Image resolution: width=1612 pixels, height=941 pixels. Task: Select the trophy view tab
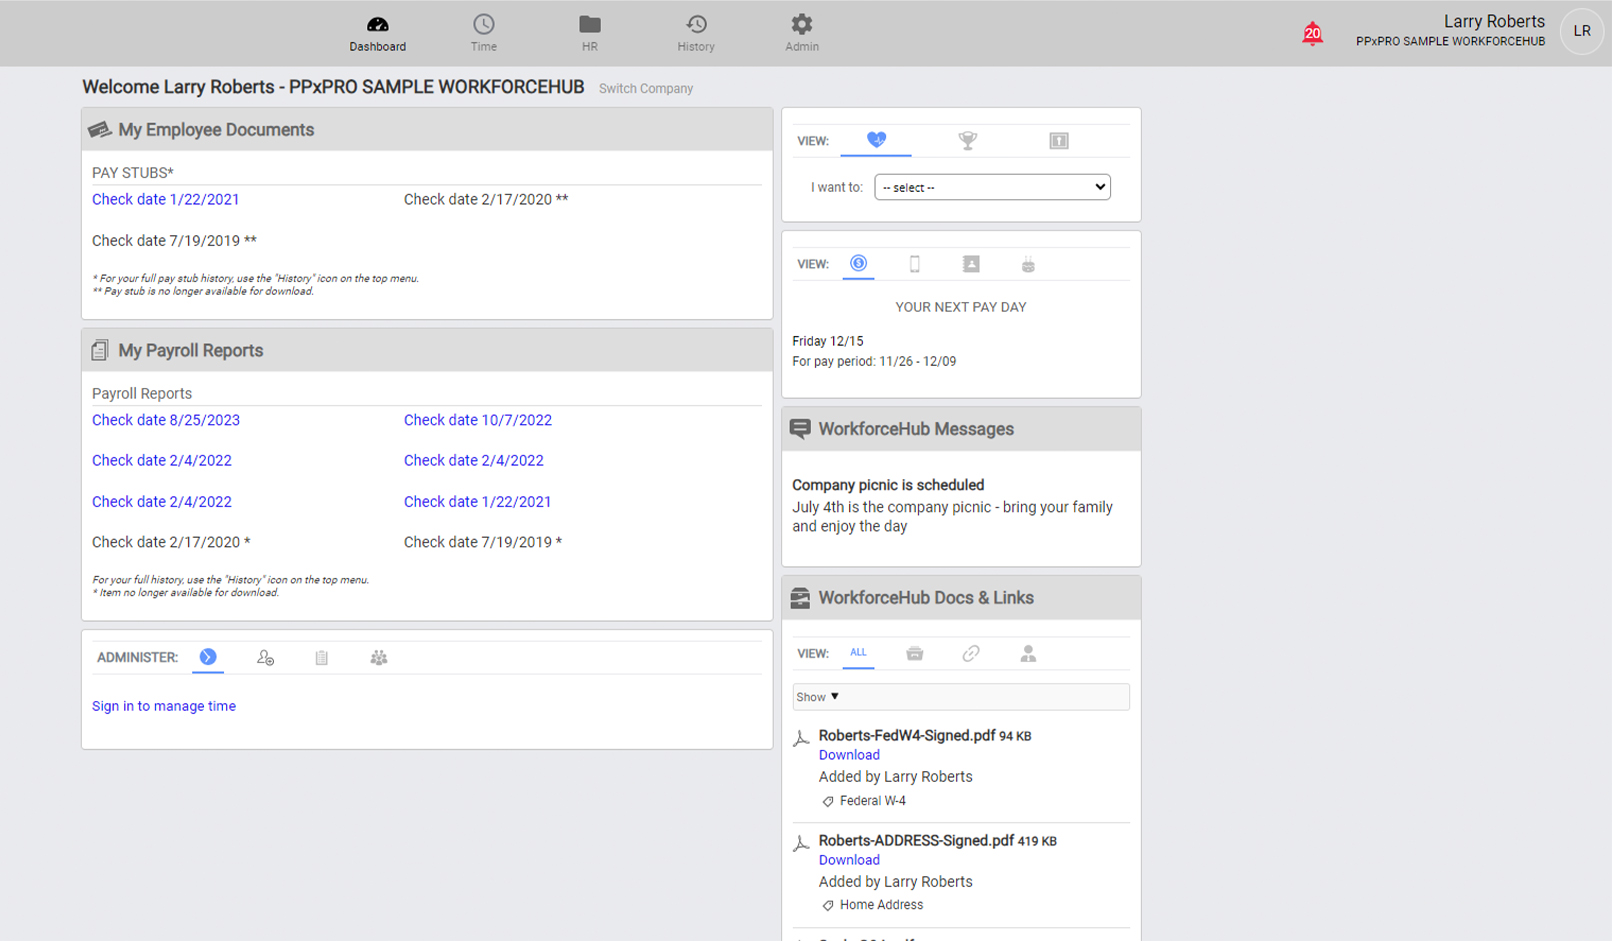click(967, 141)
